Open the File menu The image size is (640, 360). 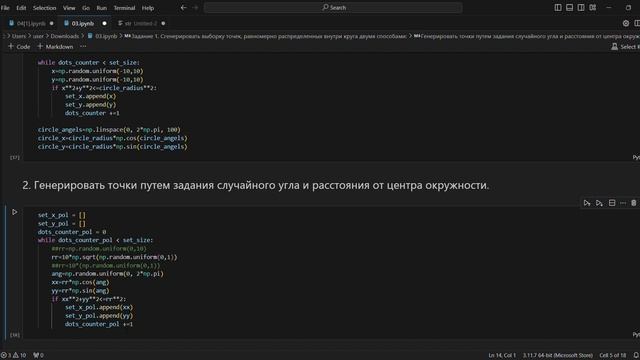[5, 8]
